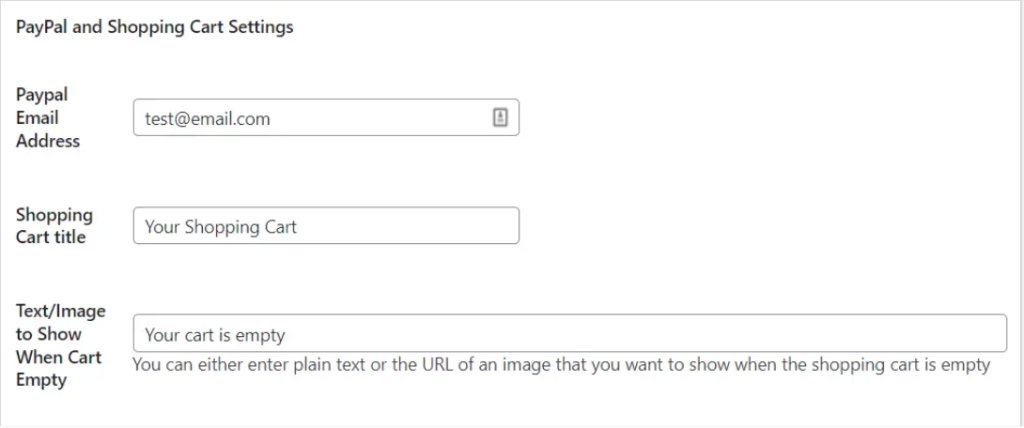This screenshot has height=428, width=1024.
Task: Click the word "Empty" in the cart-empty label
Action: pos(41,380)
